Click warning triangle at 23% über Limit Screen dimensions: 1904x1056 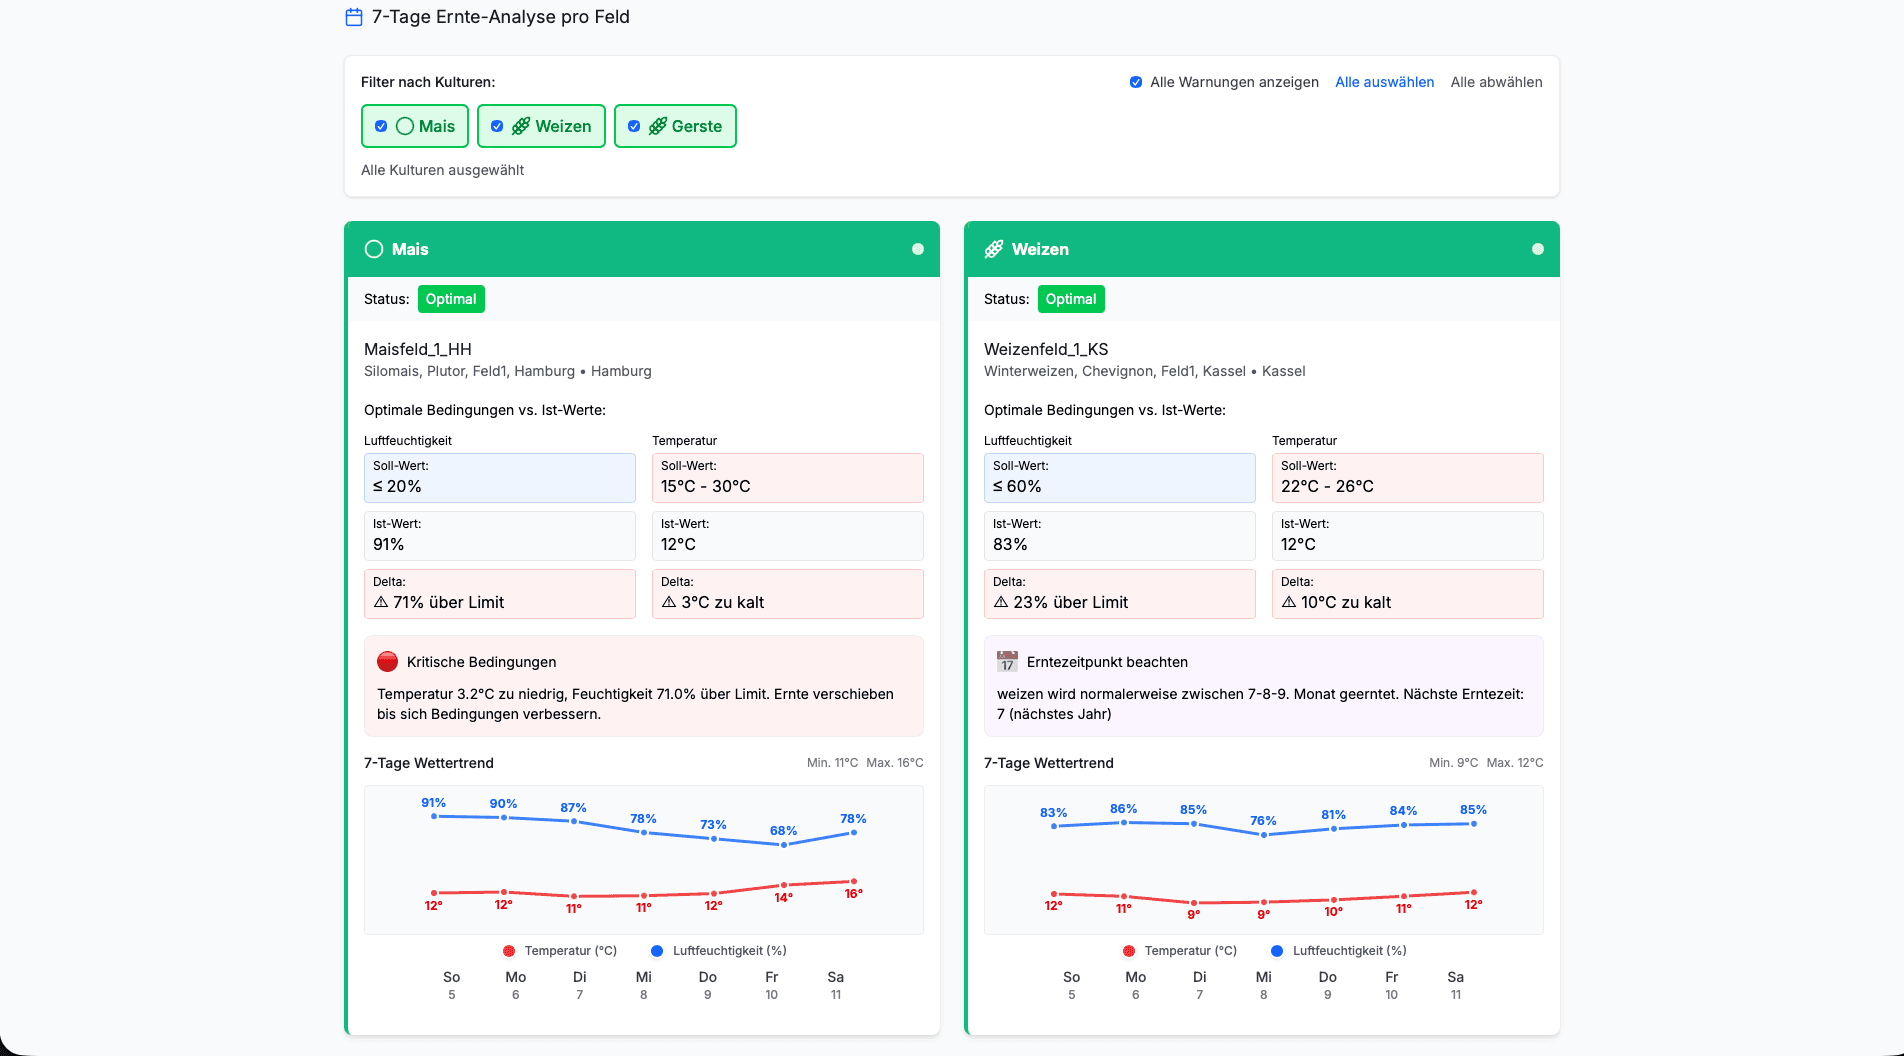coord(1001,602)
